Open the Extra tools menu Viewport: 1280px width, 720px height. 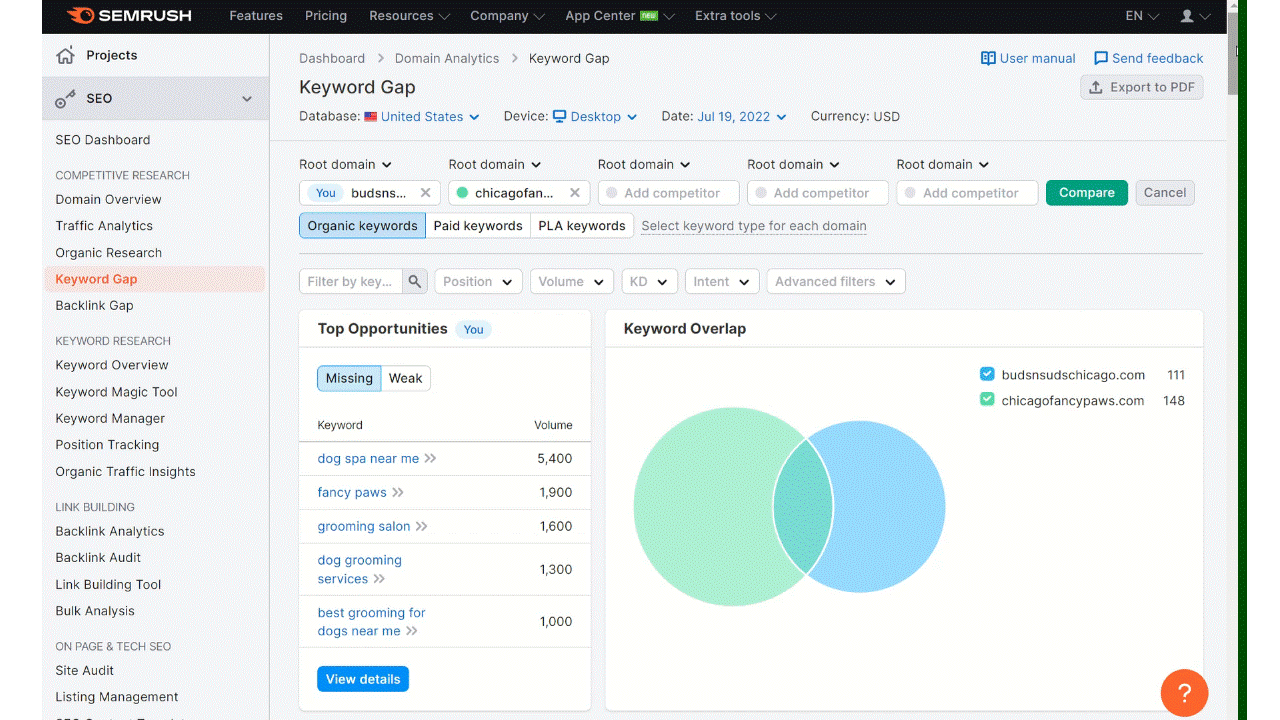(x=735, y=16)
